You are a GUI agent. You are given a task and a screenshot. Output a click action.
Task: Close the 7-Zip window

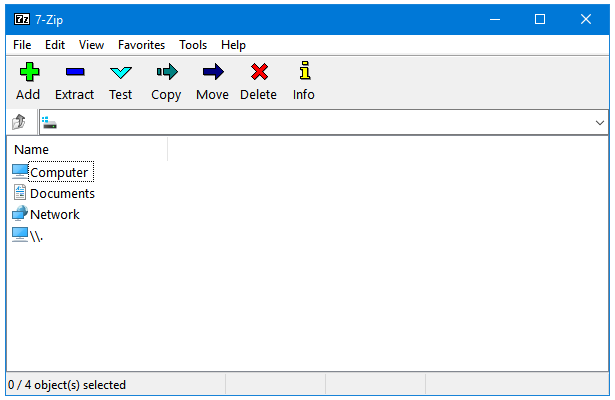586,19
